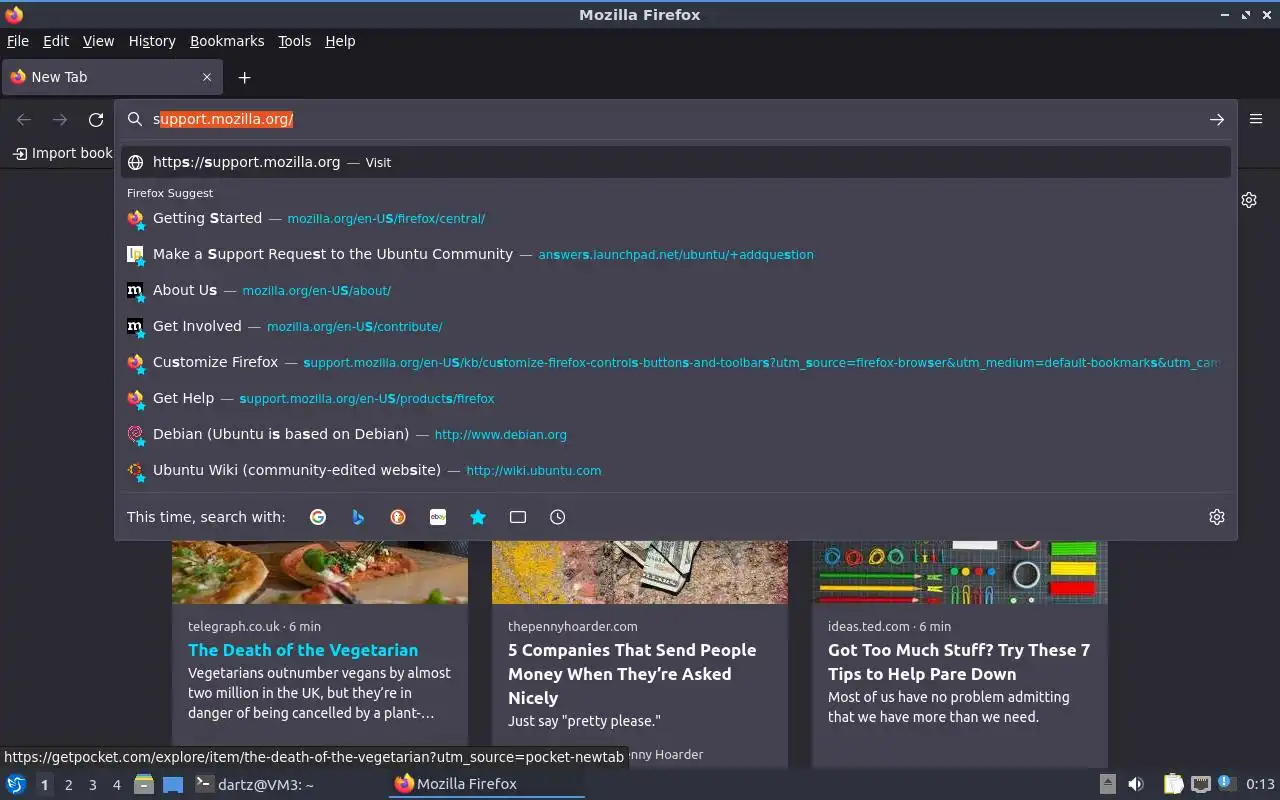Open the History menu
The height and width of the screenshot is (800, 1280).
point(152,41)
